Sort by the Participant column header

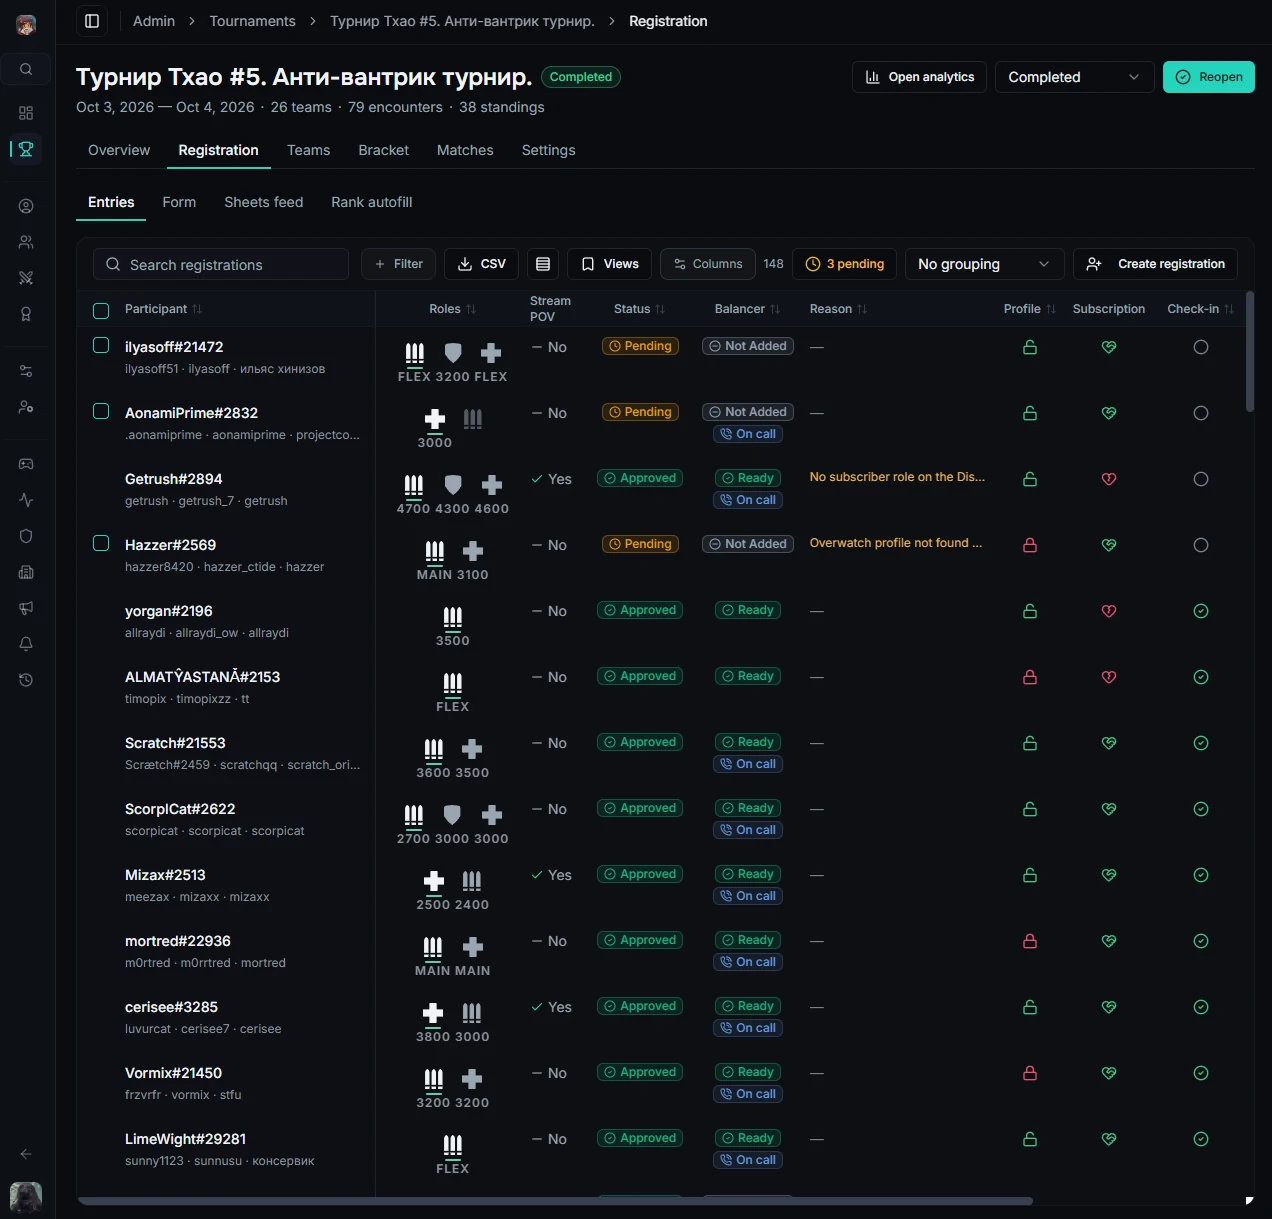(163, 309)
